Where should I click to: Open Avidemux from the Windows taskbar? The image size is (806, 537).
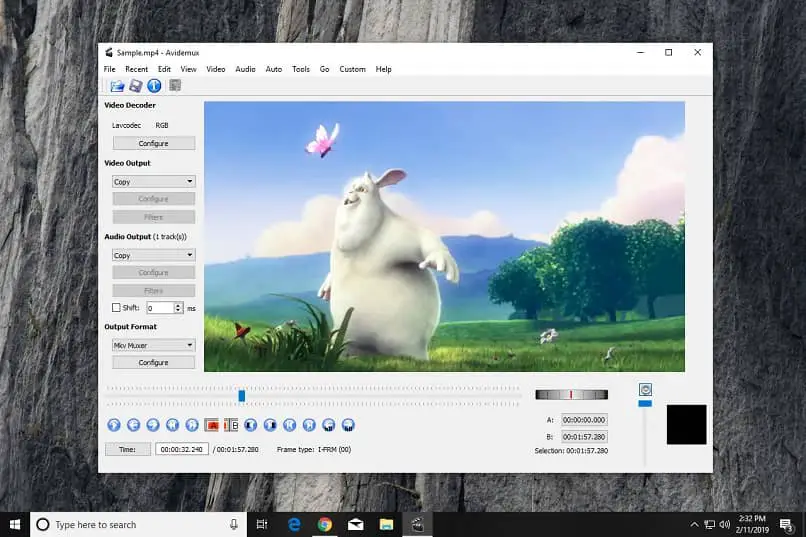click(x=417, y=524)
